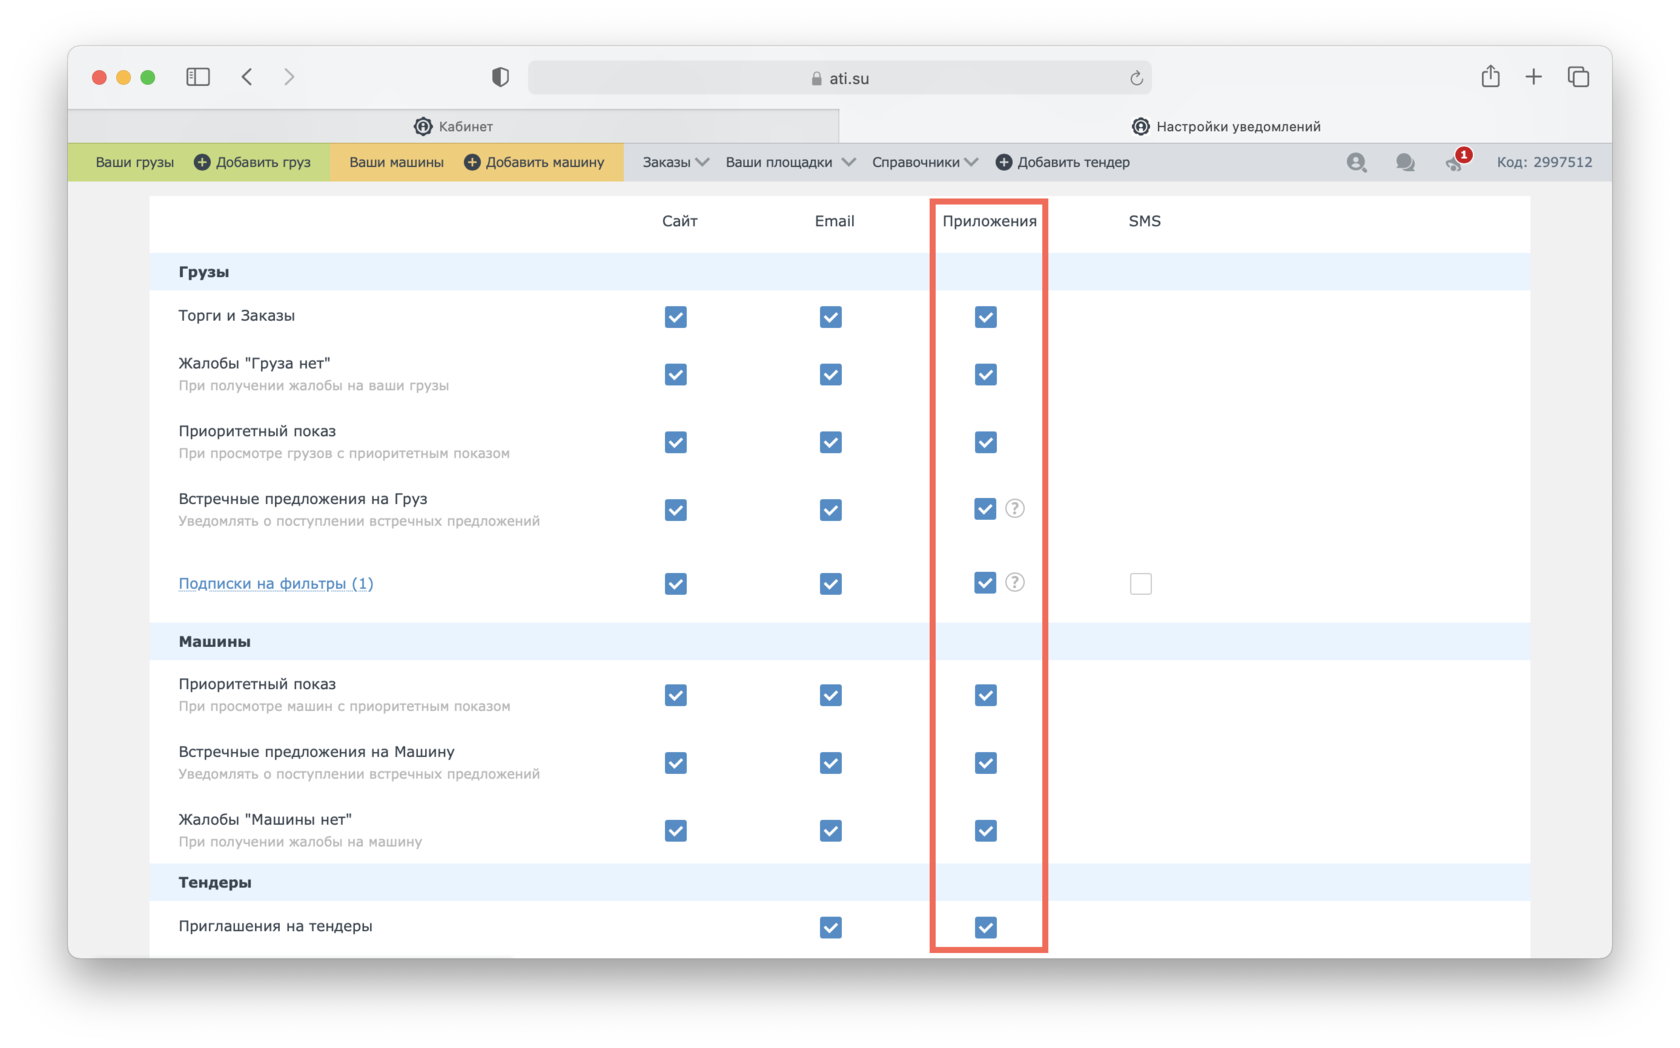Expand the Ваши площадки dropdown
This screenshot has height=1048, width=1680.
(x=790, y=162)
